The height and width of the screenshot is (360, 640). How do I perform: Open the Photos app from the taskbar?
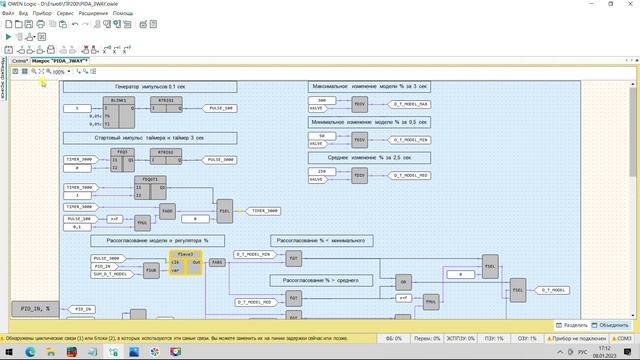point(134,352)
